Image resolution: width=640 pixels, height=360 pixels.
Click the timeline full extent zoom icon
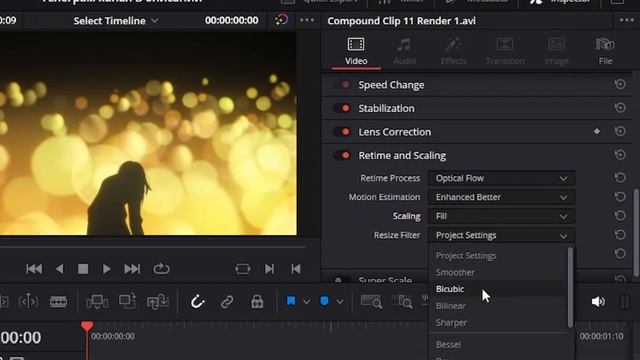coord(371,302)
